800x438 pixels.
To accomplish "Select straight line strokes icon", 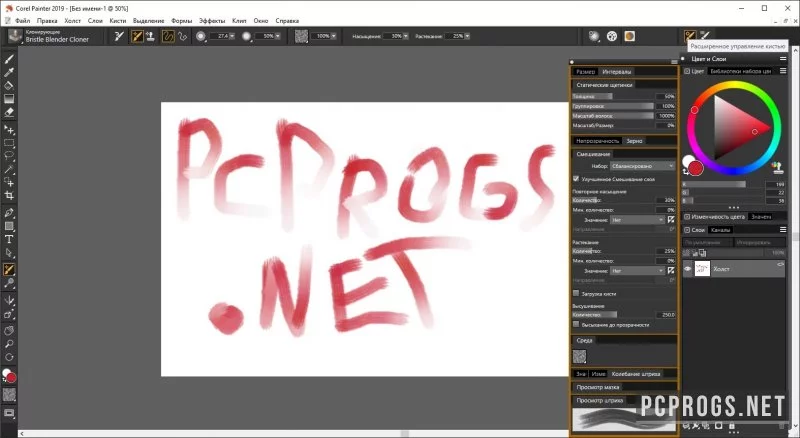I will [182, 36].
